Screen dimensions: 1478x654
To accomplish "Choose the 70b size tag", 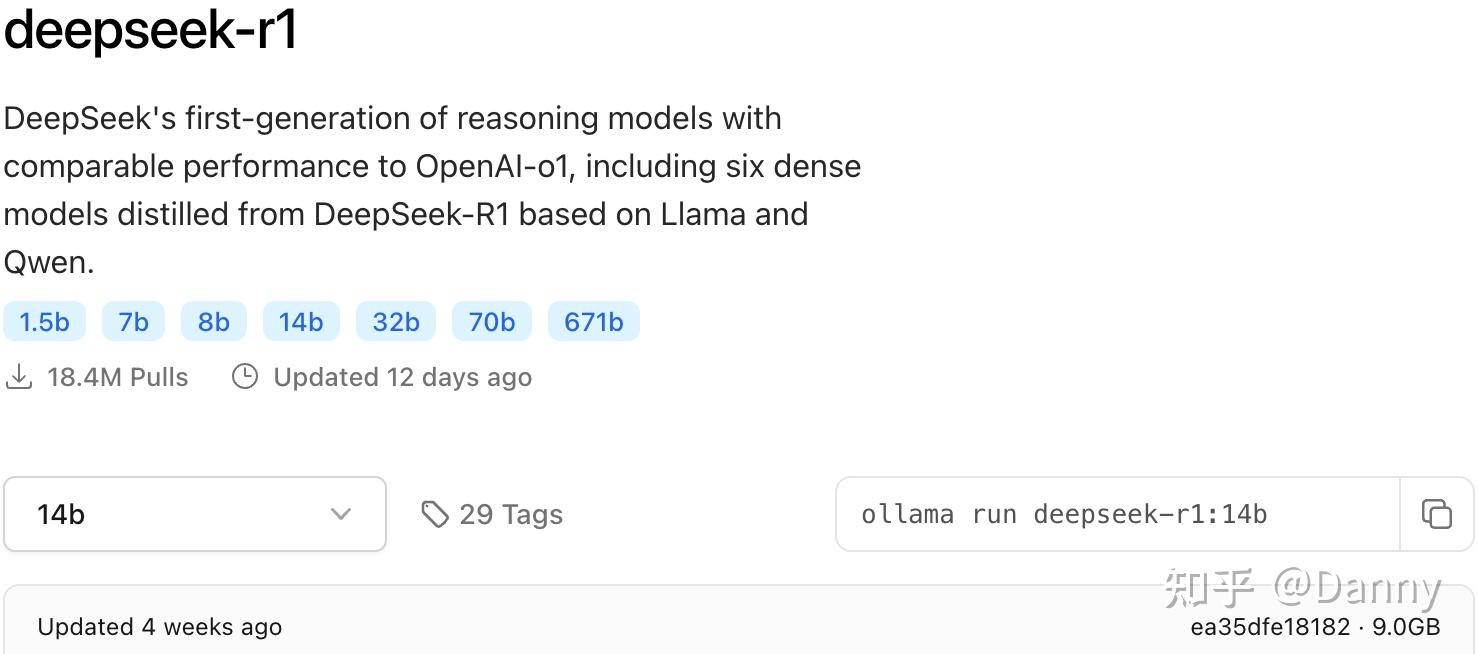I will pyautogui.click(x=492, y=322).
